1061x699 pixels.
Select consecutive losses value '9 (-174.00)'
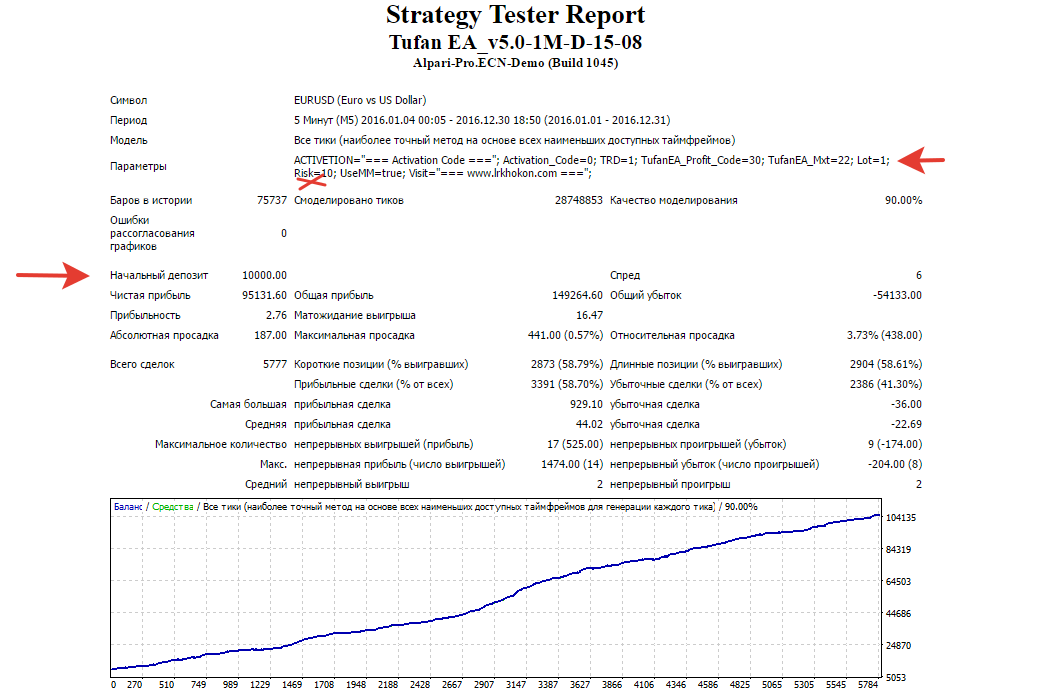895,445
